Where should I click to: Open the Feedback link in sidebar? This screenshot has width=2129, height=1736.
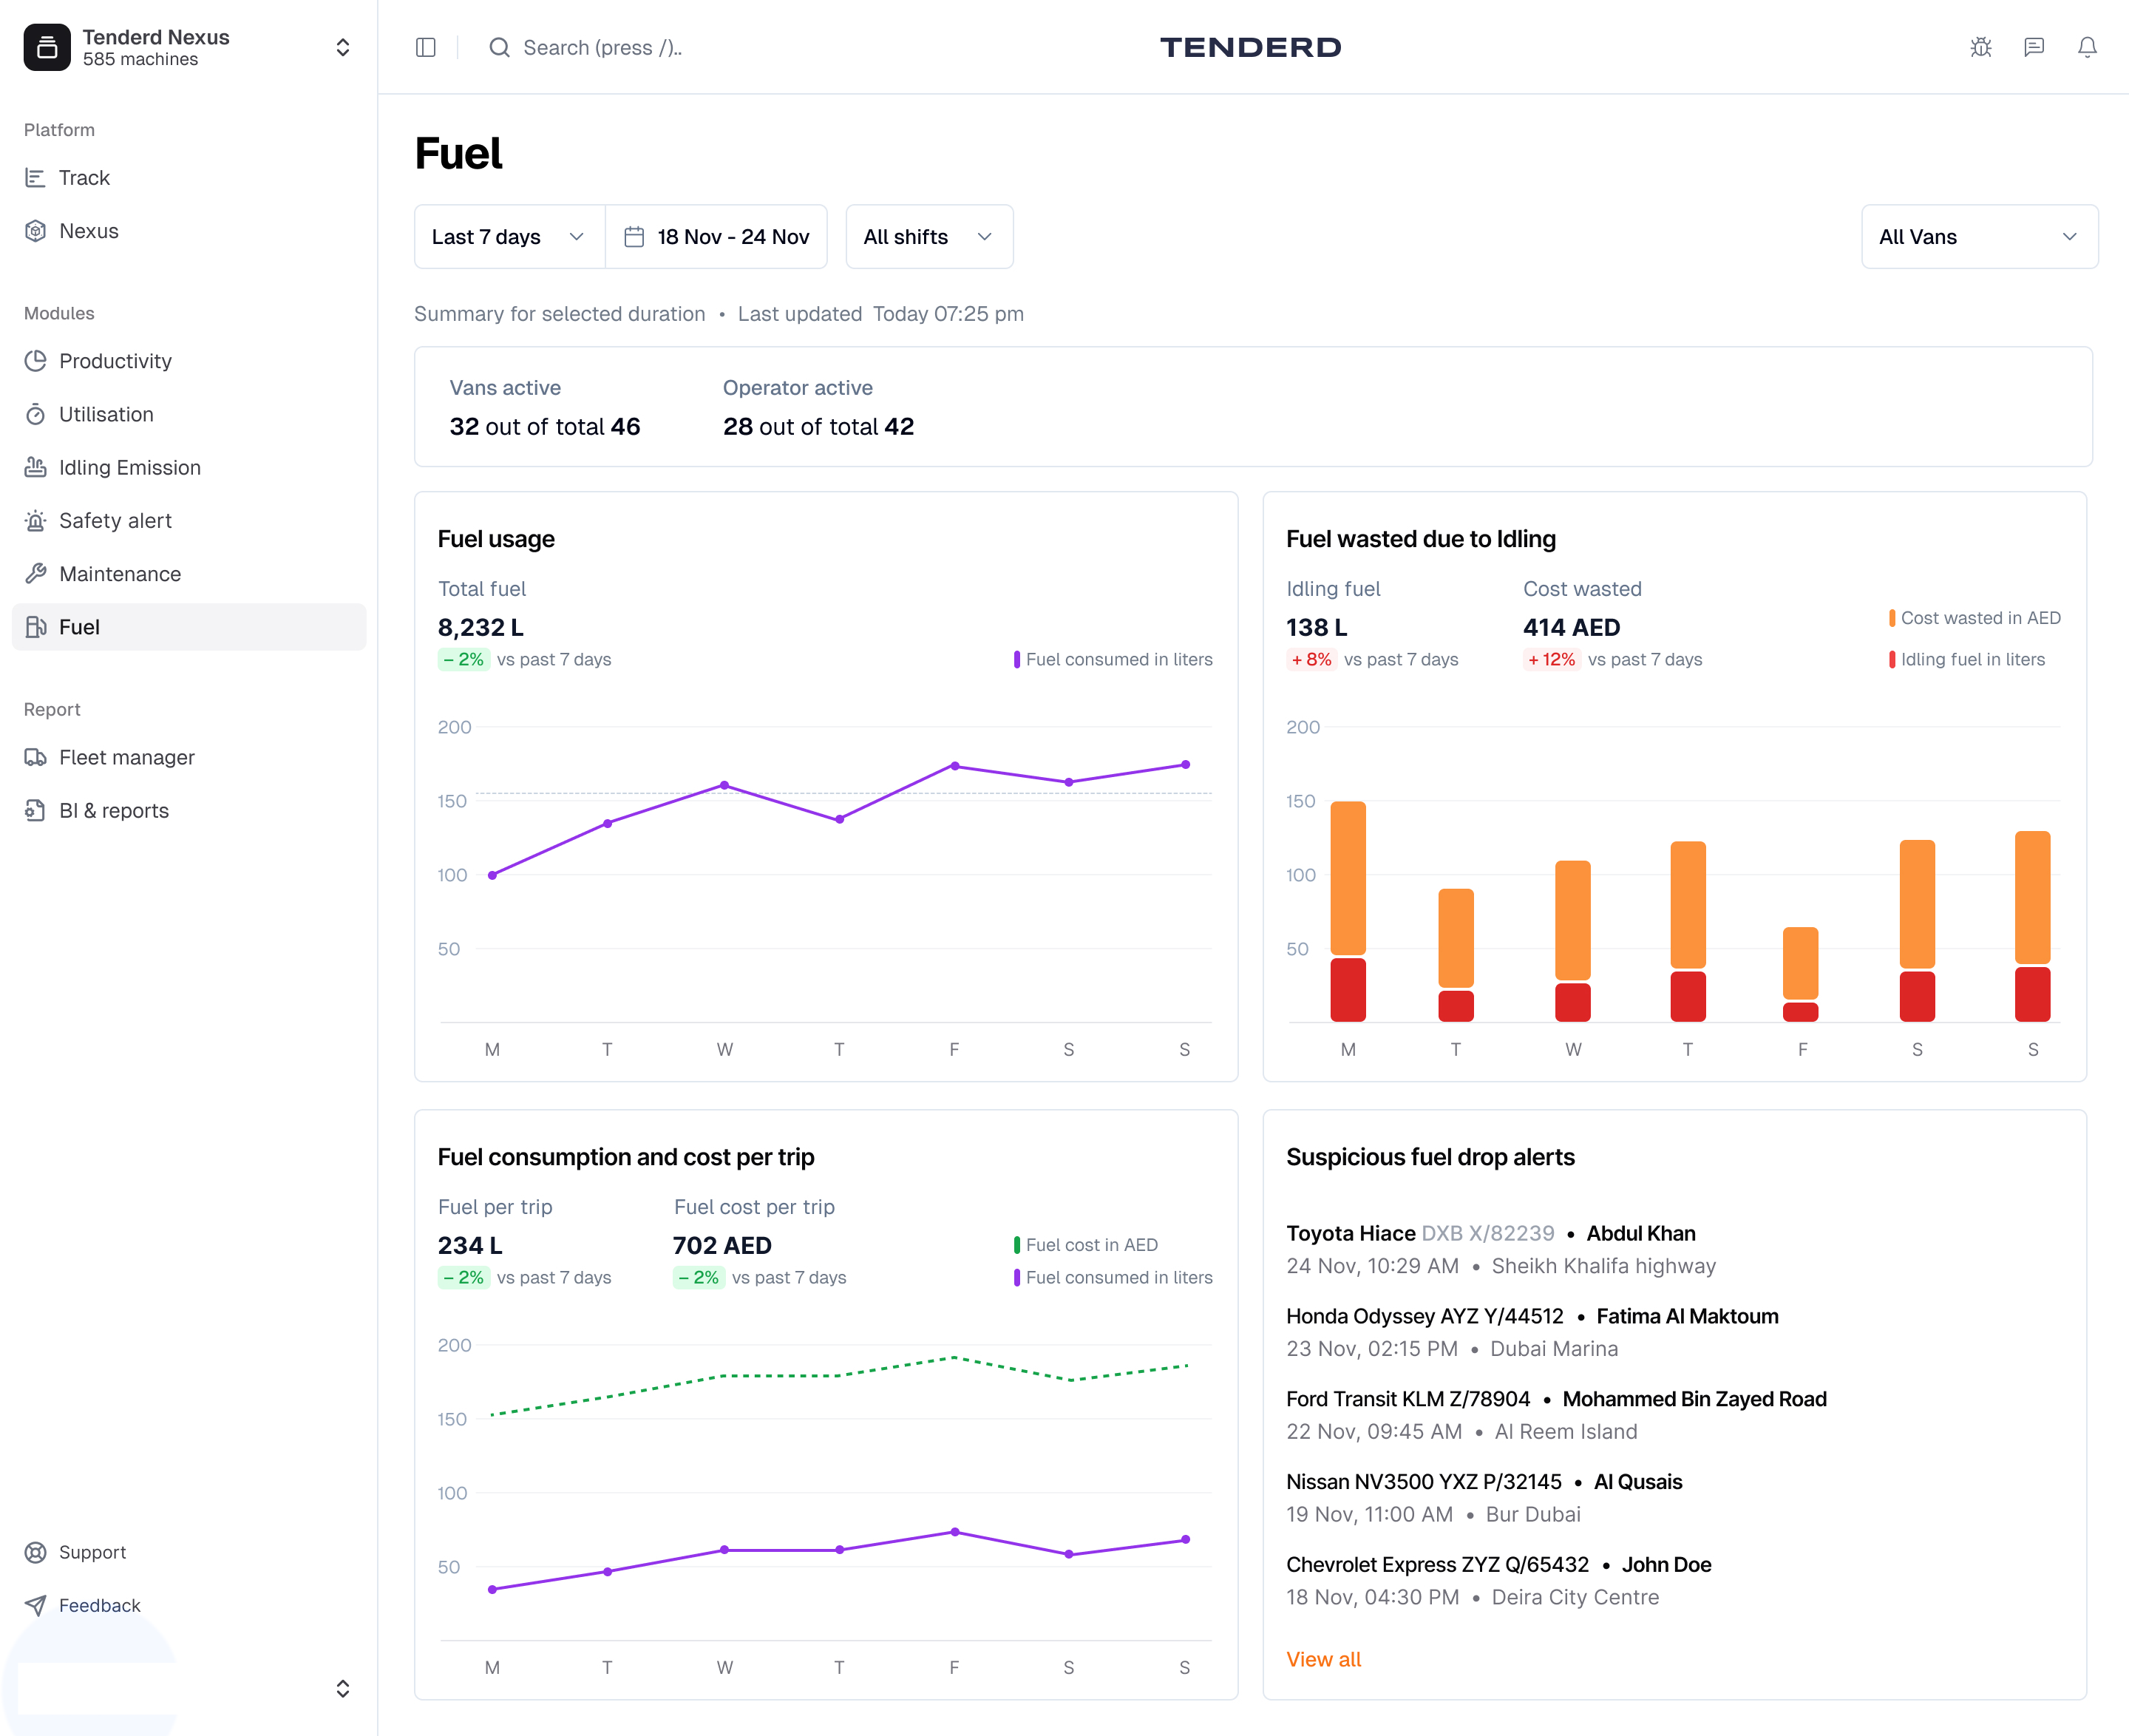pyautogui.click(x=99, y=1605)
